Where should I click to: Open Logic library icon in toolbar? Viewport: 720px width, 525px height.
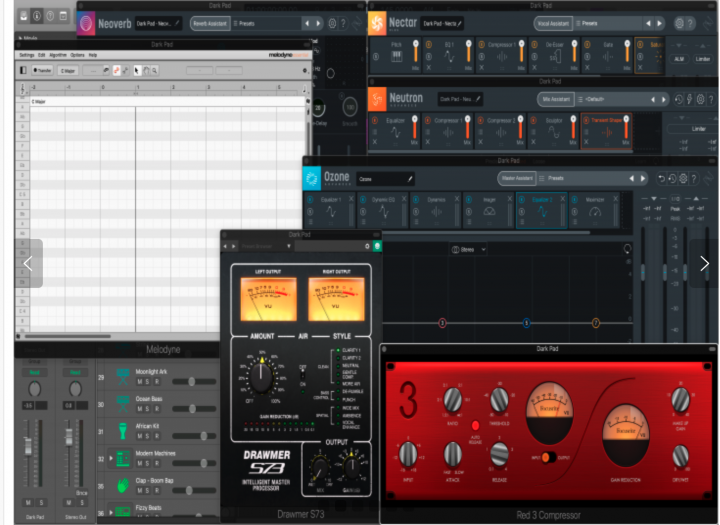pos(23,16)
